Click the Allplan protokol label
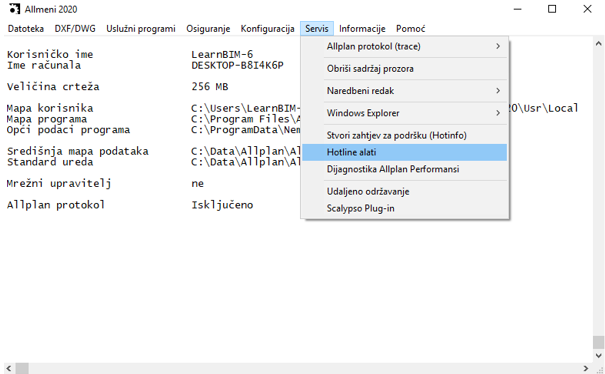605x374 pixels. (x=56, y=205)
